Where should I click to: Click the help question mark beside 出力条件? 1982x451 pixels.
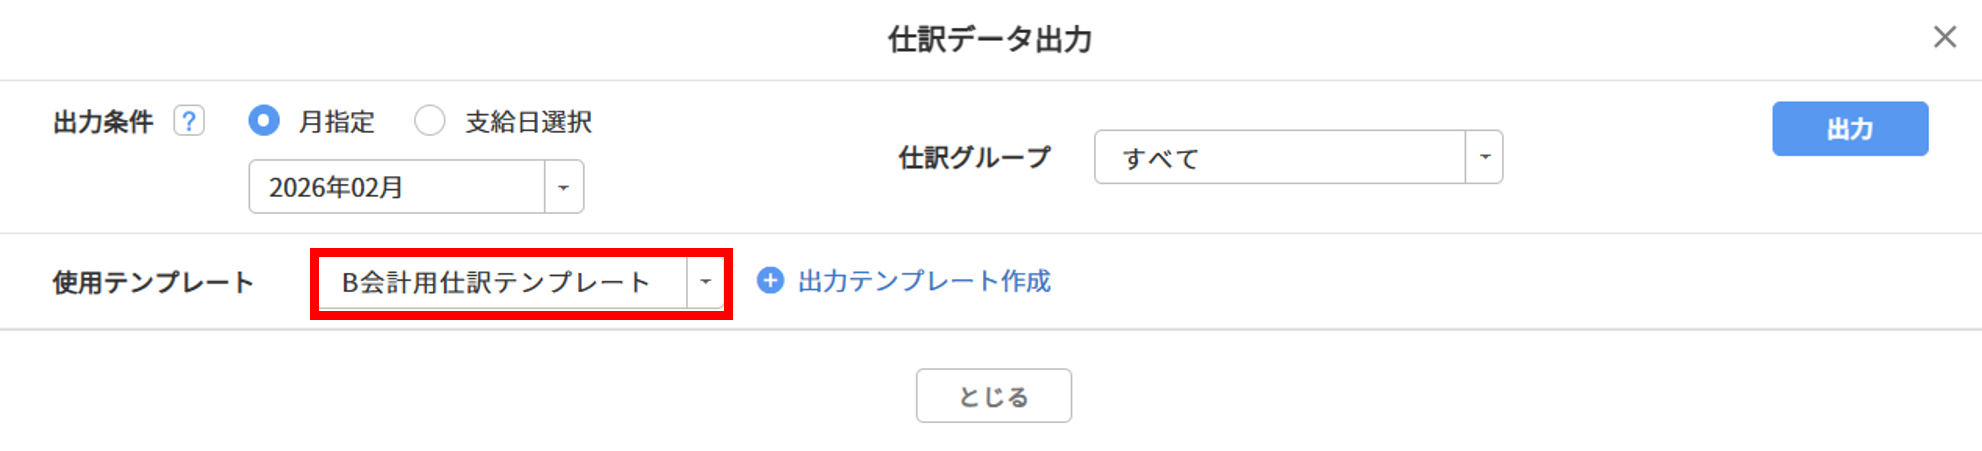point(189,121)
